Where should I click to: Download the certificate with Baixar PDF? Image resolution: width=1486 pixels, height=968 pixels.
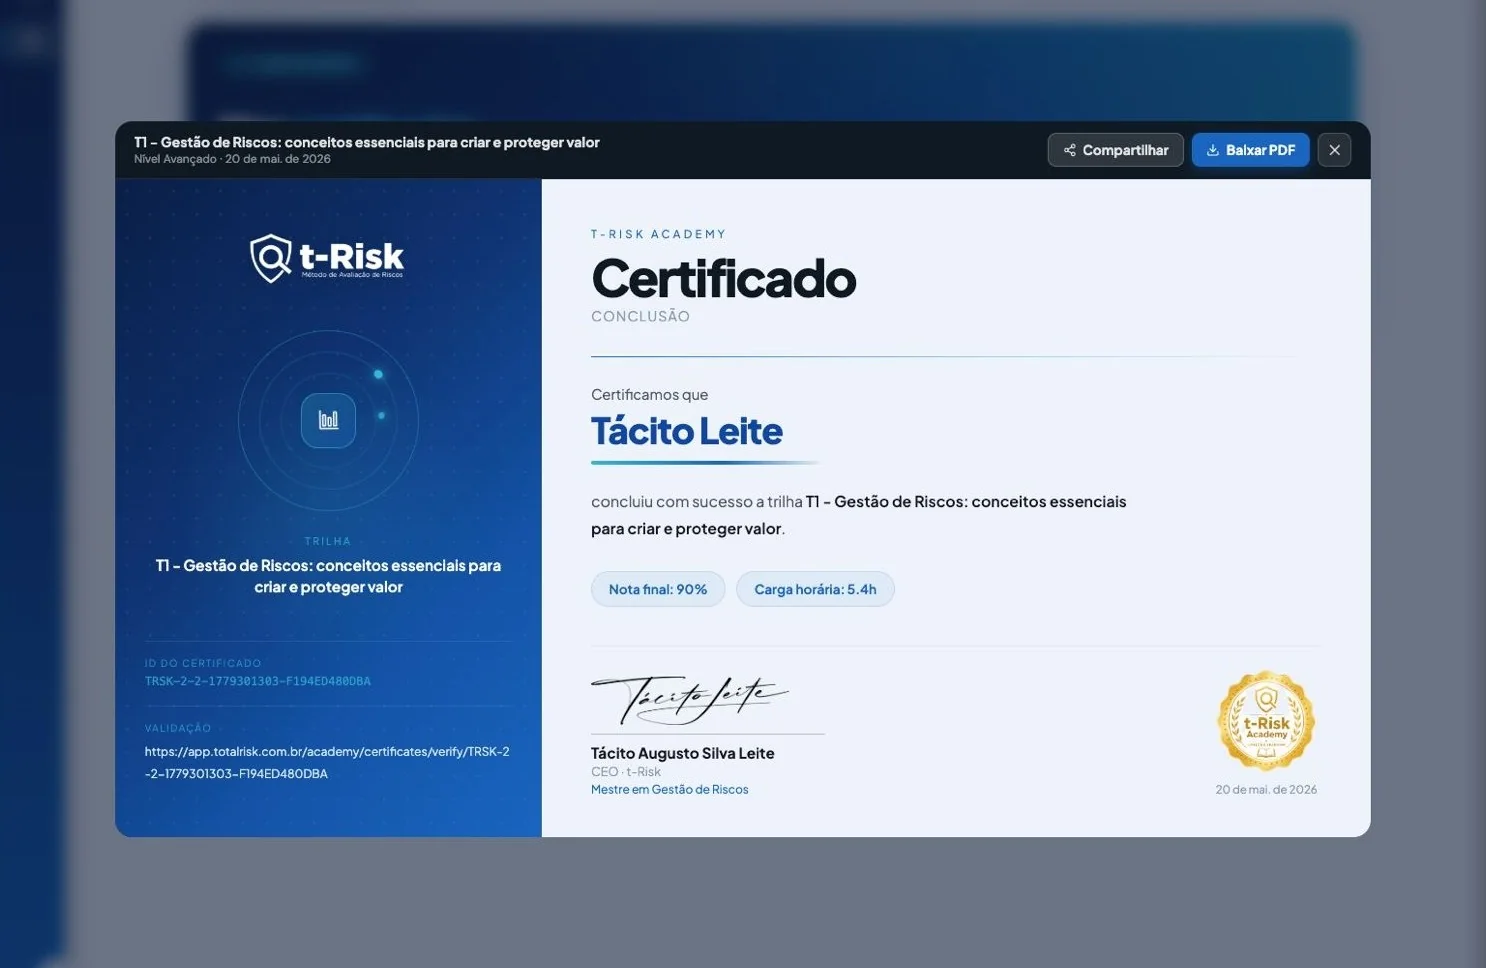[1250, 150]
